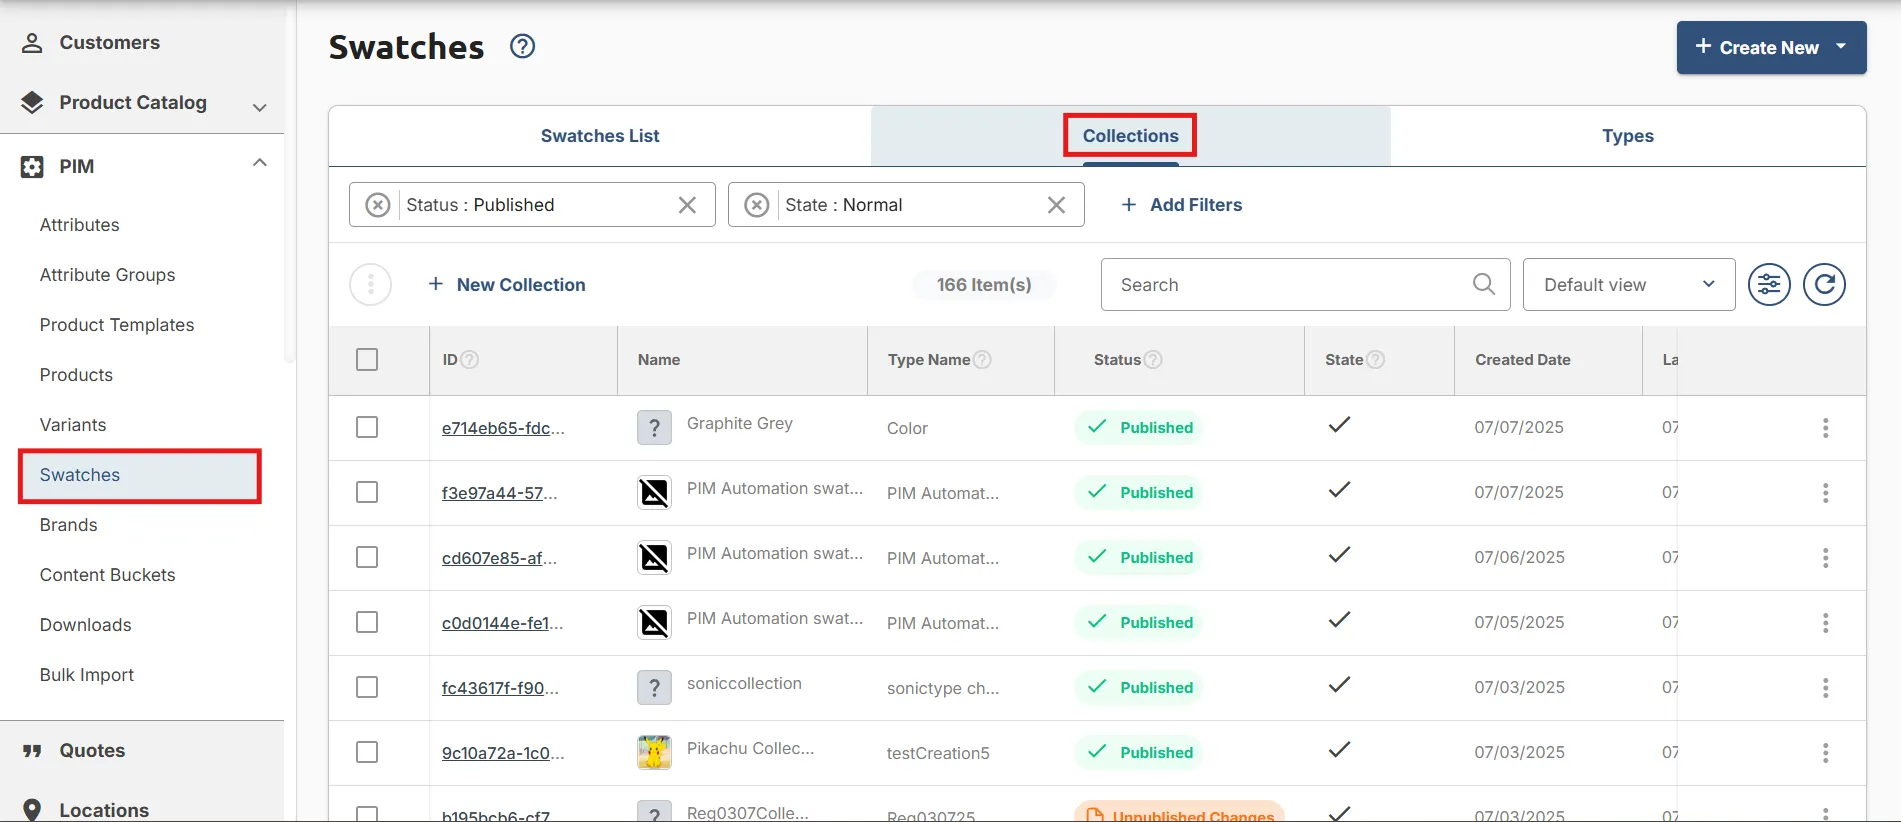Click the ID column help icon
Screen dimensions: 1901x822
[x=469, y=360]
